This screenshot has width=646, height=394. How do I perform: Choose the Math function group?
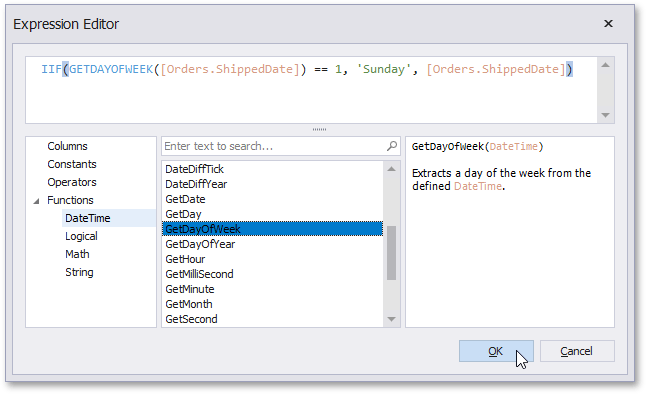(77, 254)
